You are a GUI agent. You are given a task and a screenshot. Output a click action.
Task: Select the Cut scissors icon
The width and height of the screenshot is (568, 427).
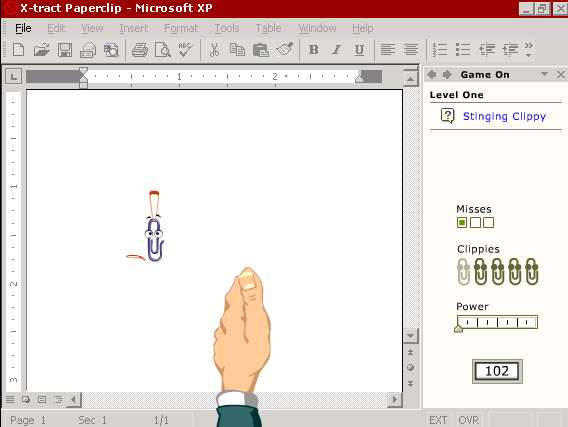(x=214, y=50)
